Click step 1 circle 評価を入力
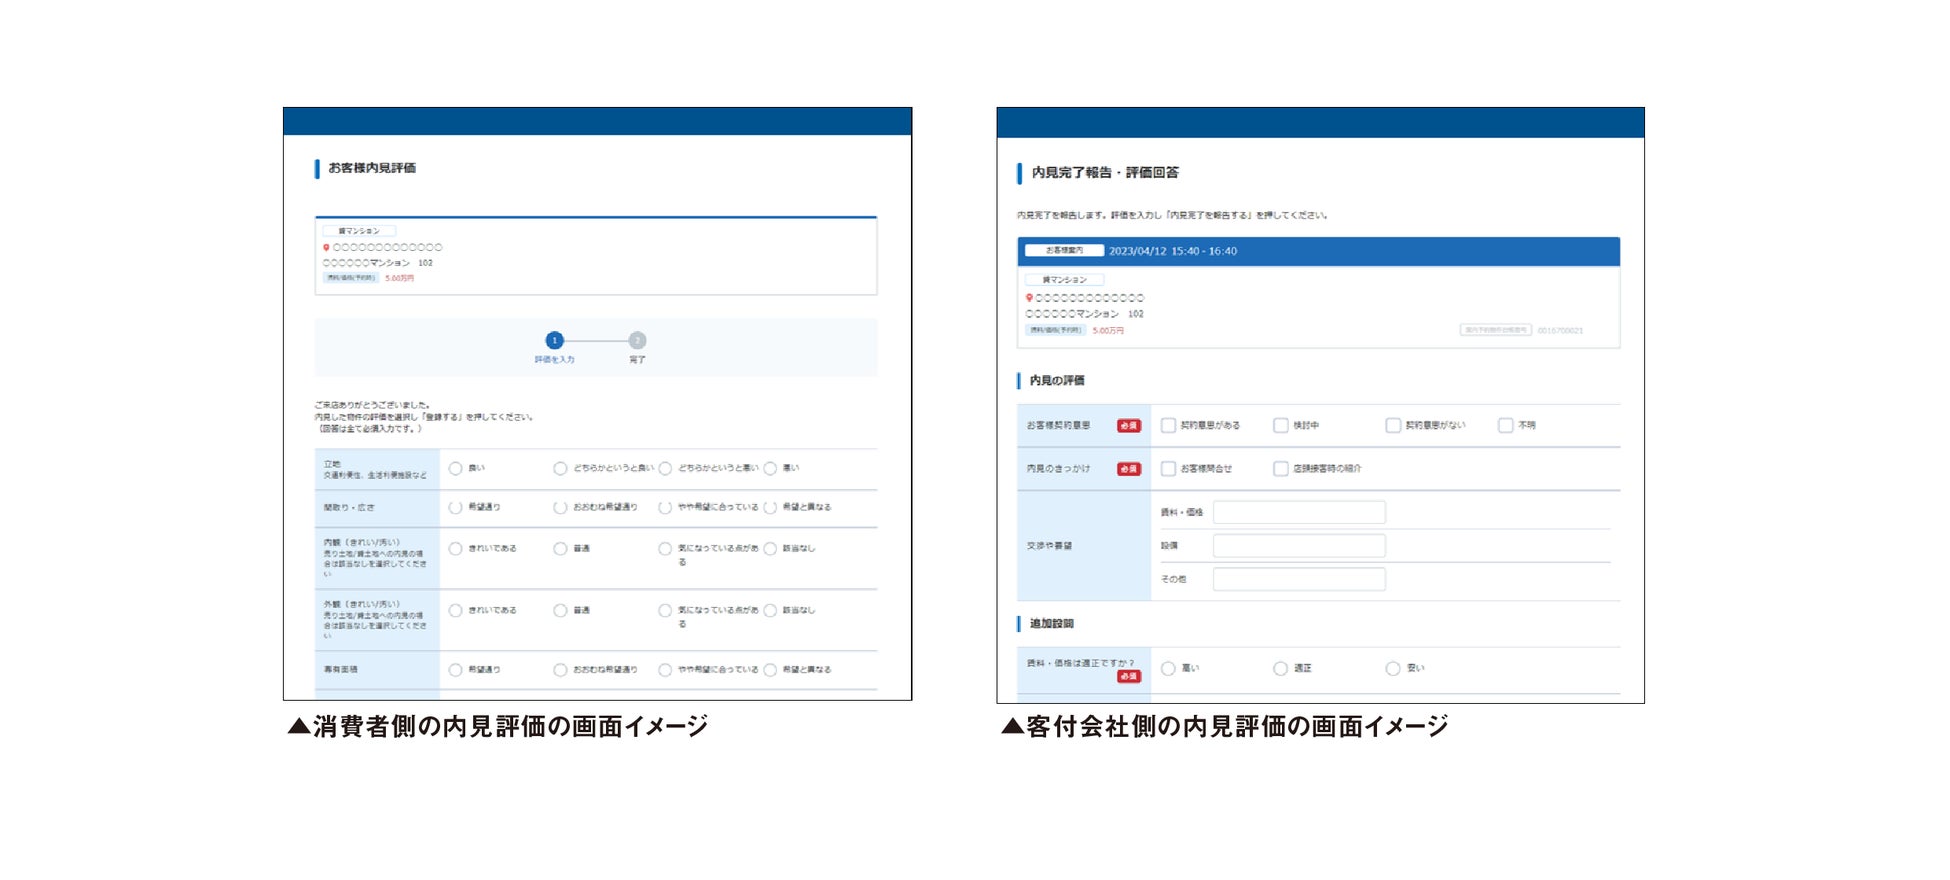This screenshot has height=880, width=1950. 555,340
